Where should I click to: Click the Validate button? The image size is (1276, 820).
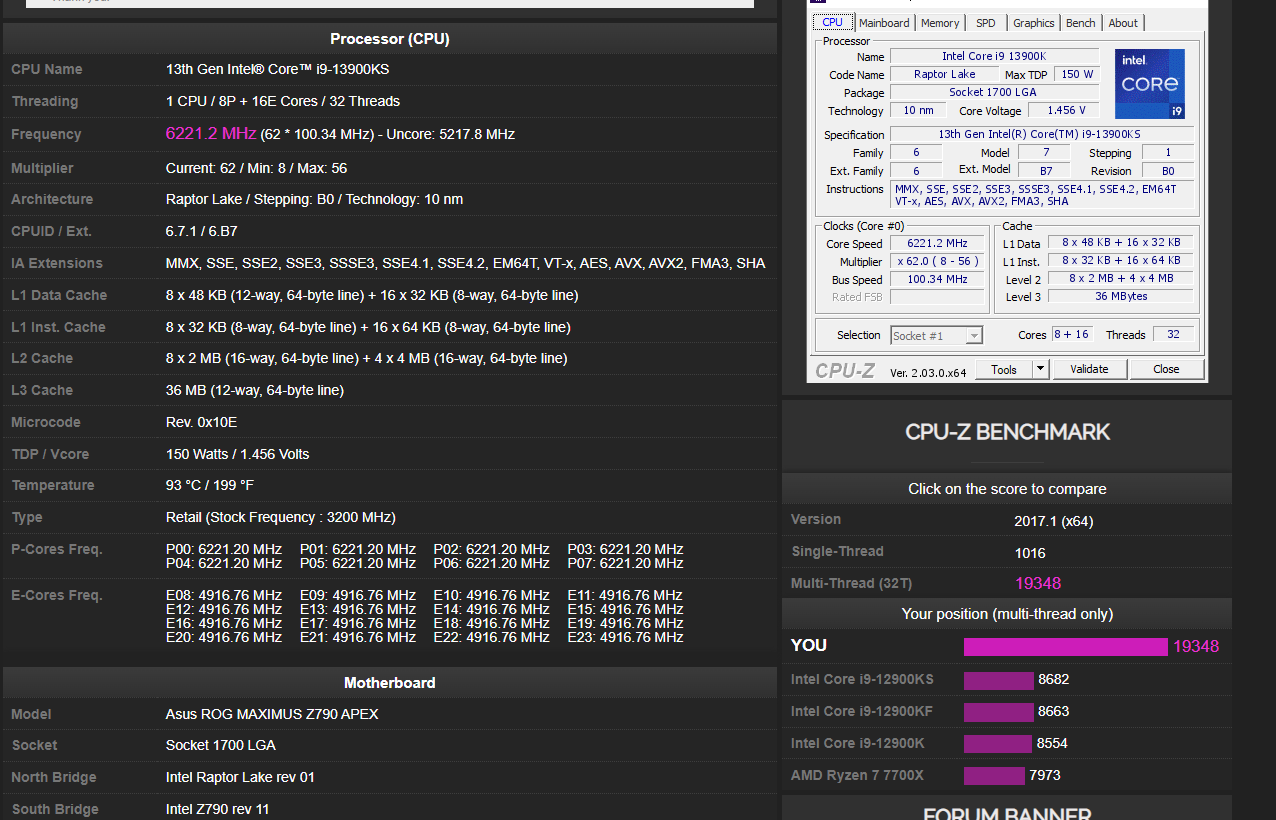pyautogui.click(x=1089, y=369)
